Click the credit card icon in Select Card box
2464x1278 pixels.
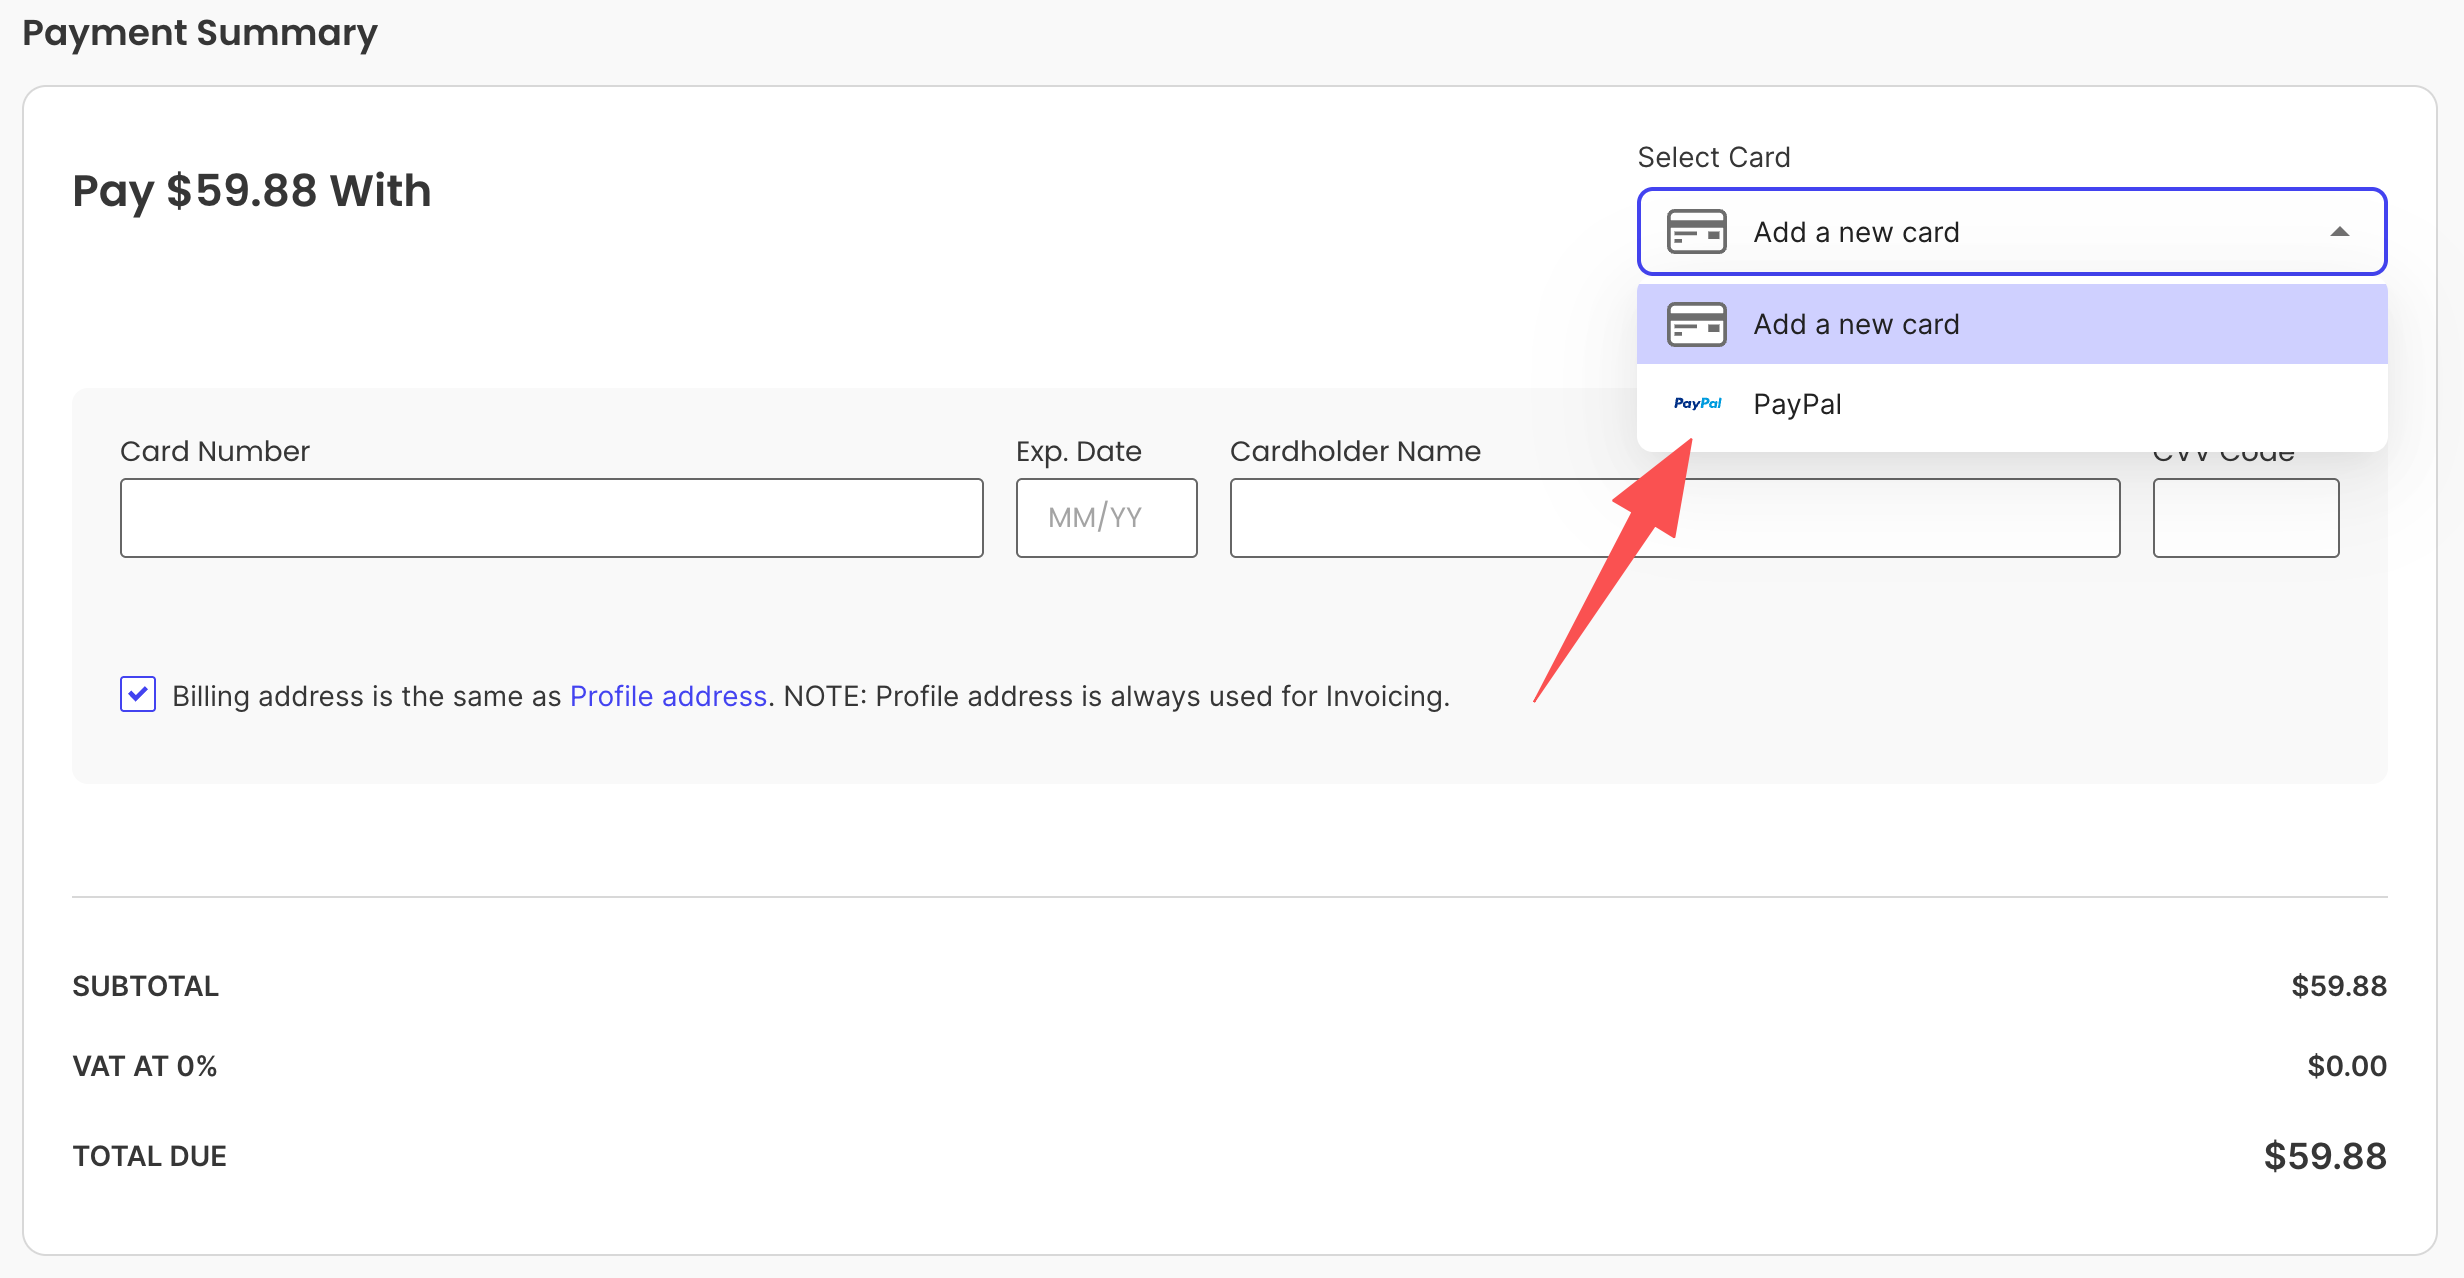click(1696, 232)
